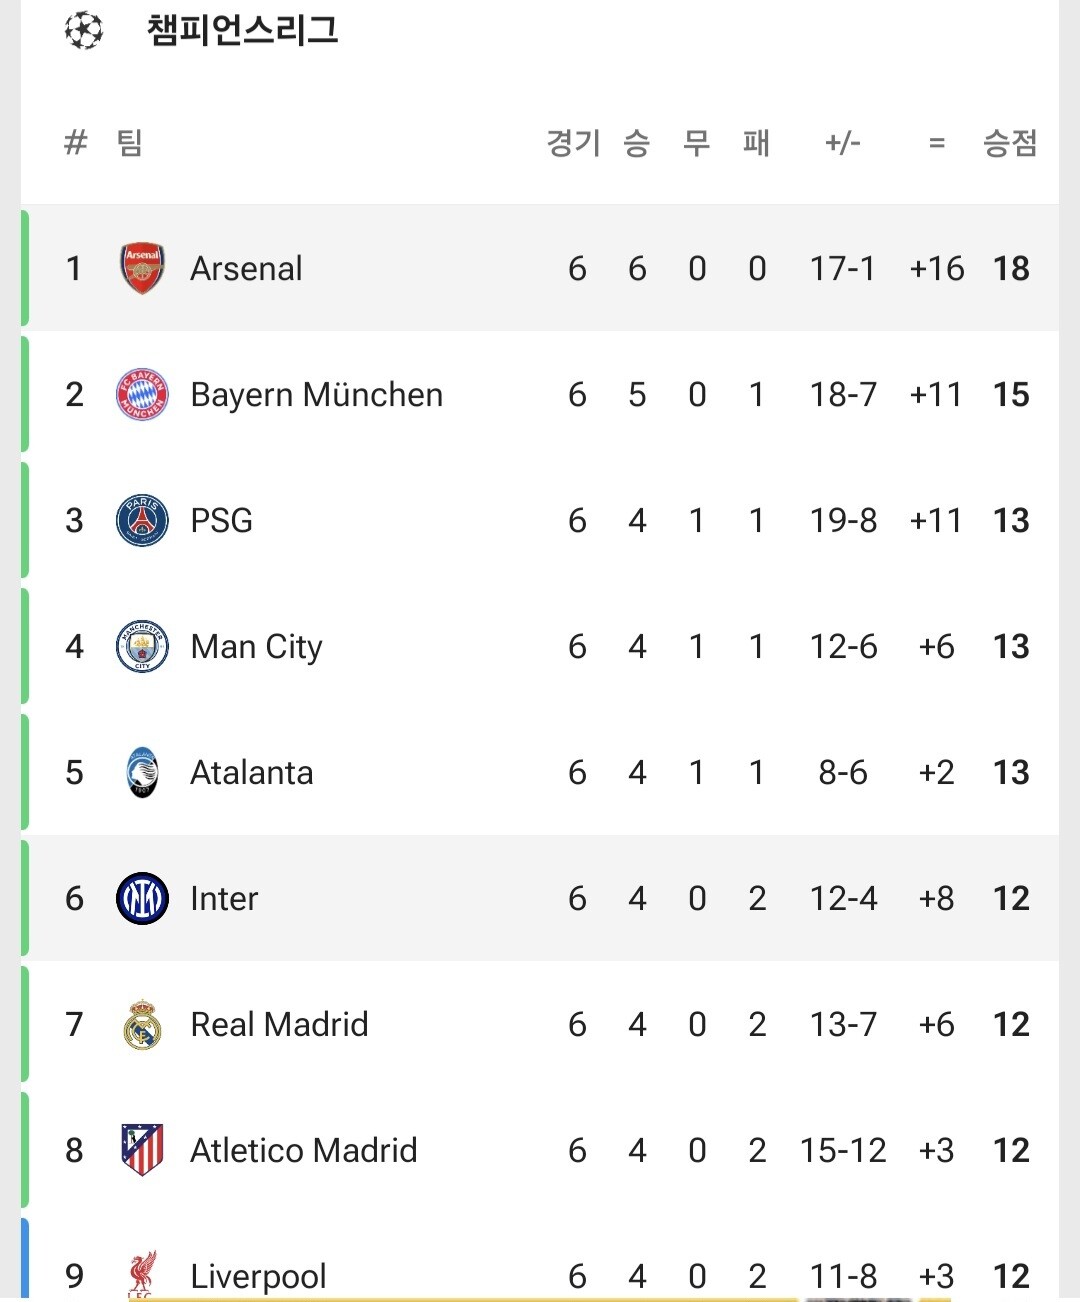Viewport: 1080px width, 1302px height.
Task: Tap the Bayern München club crest
Action: coord(142,394)
